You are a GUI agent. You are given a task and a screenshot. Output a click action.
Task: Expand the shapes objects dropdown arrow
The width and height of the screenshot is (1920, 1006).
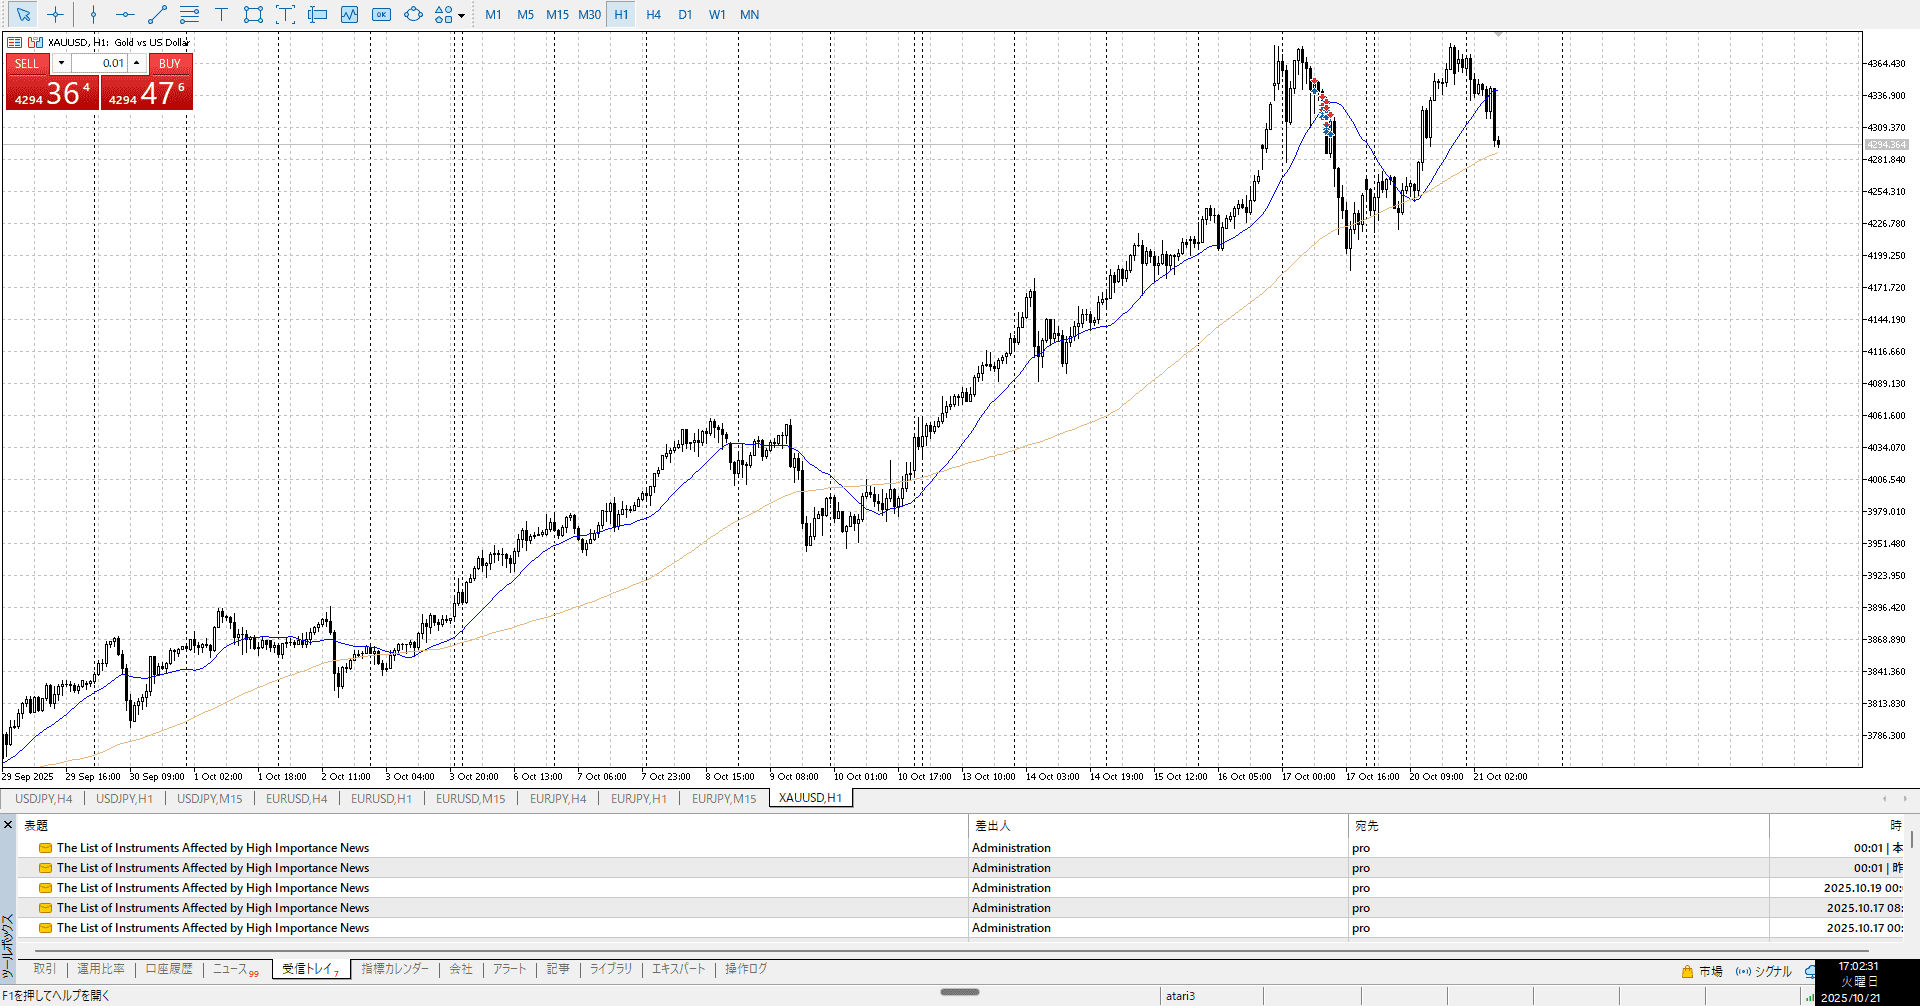point(461,16)
